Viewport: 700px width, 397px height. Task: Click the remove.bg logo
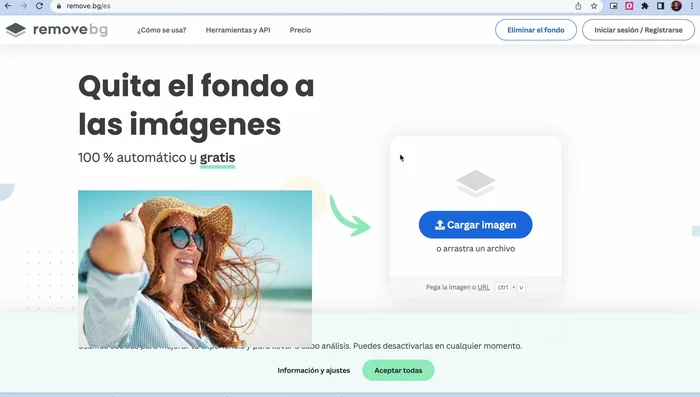pyautogui.click(x=57, y=30)
